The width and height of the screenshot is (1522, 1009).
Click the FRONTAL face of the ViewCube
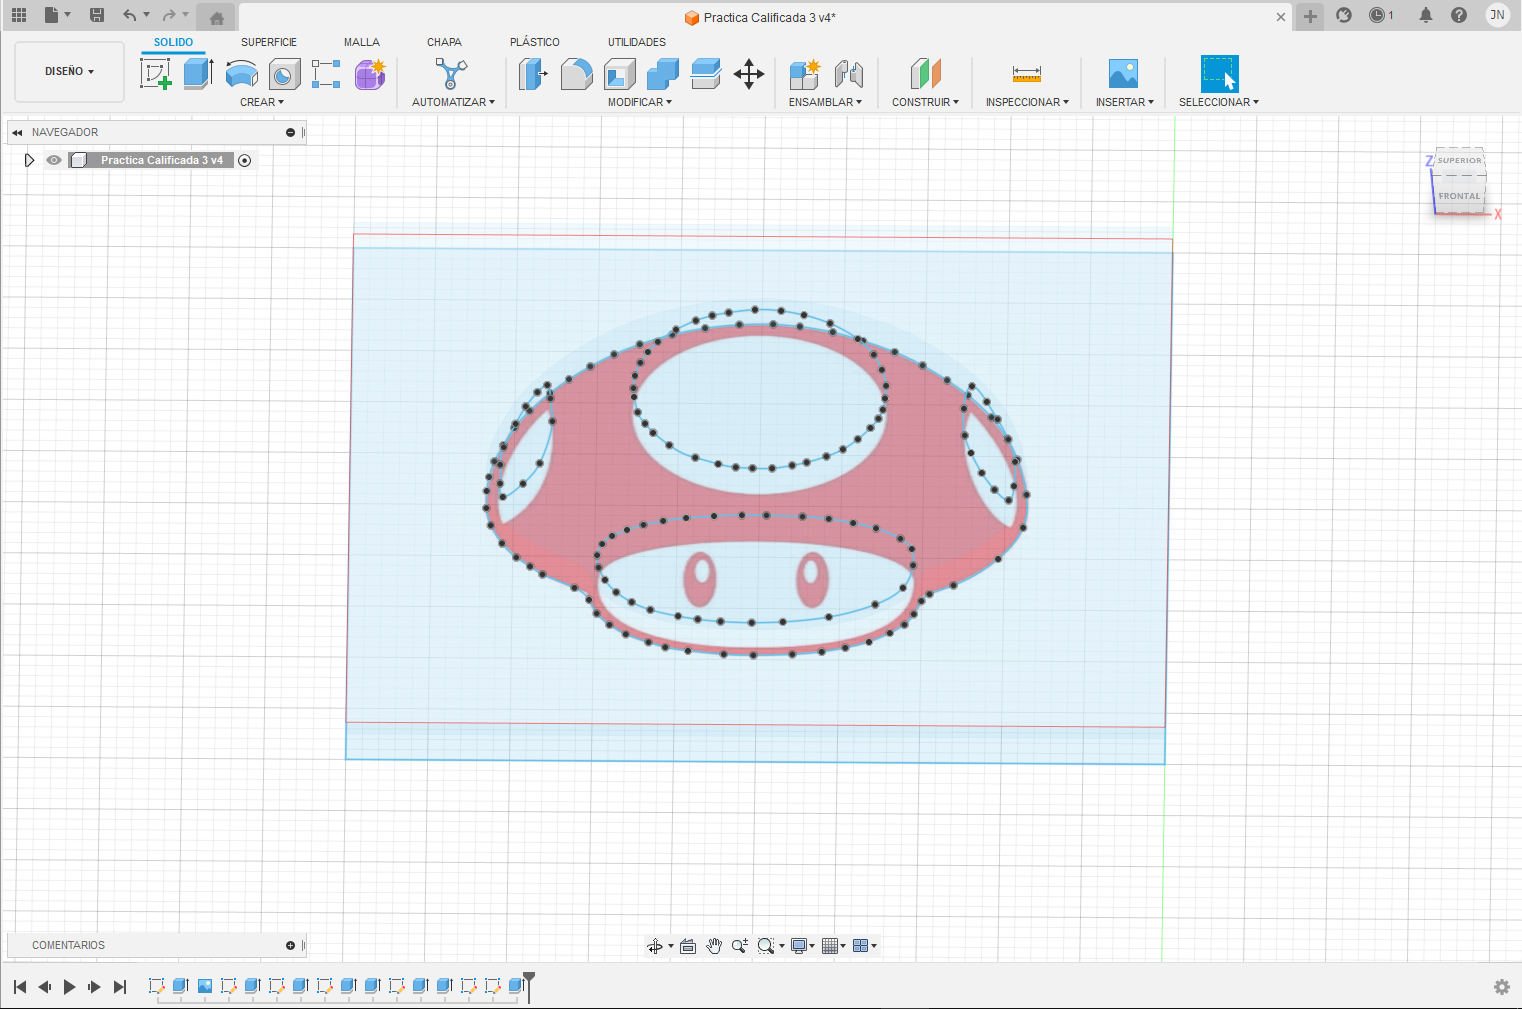1459,196
